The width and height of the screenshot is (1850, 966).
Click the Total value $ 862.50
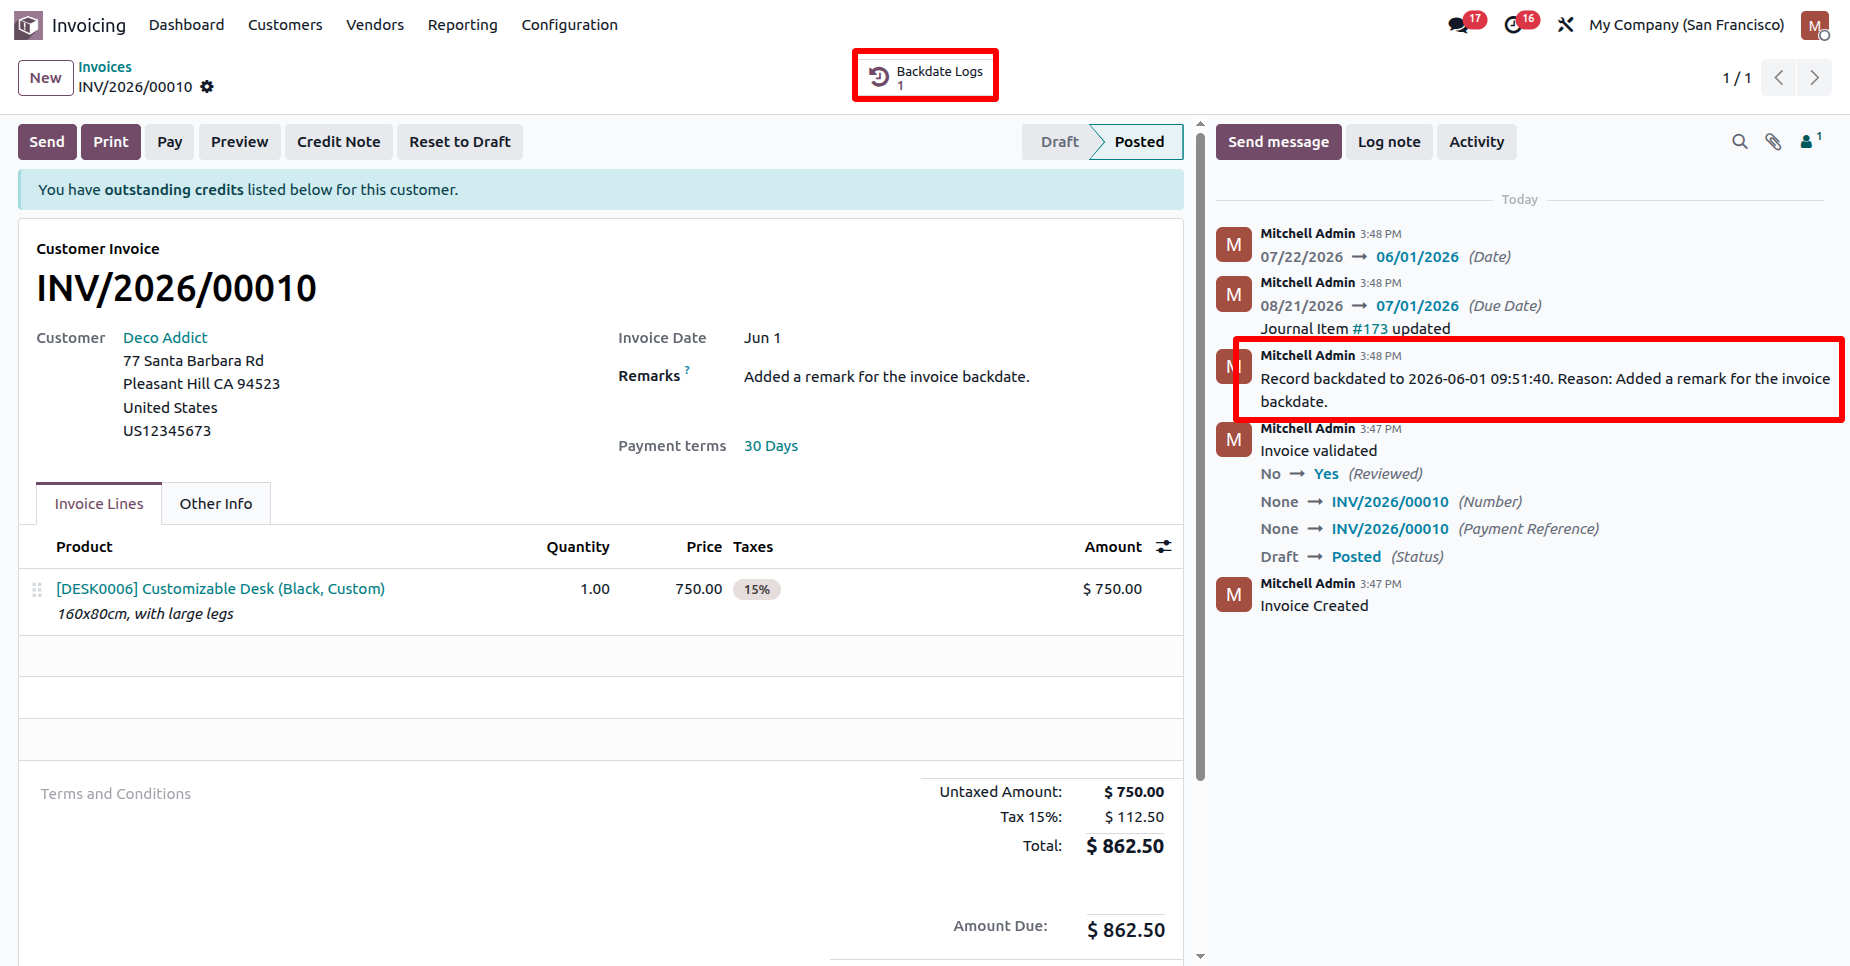point(1125,846)
